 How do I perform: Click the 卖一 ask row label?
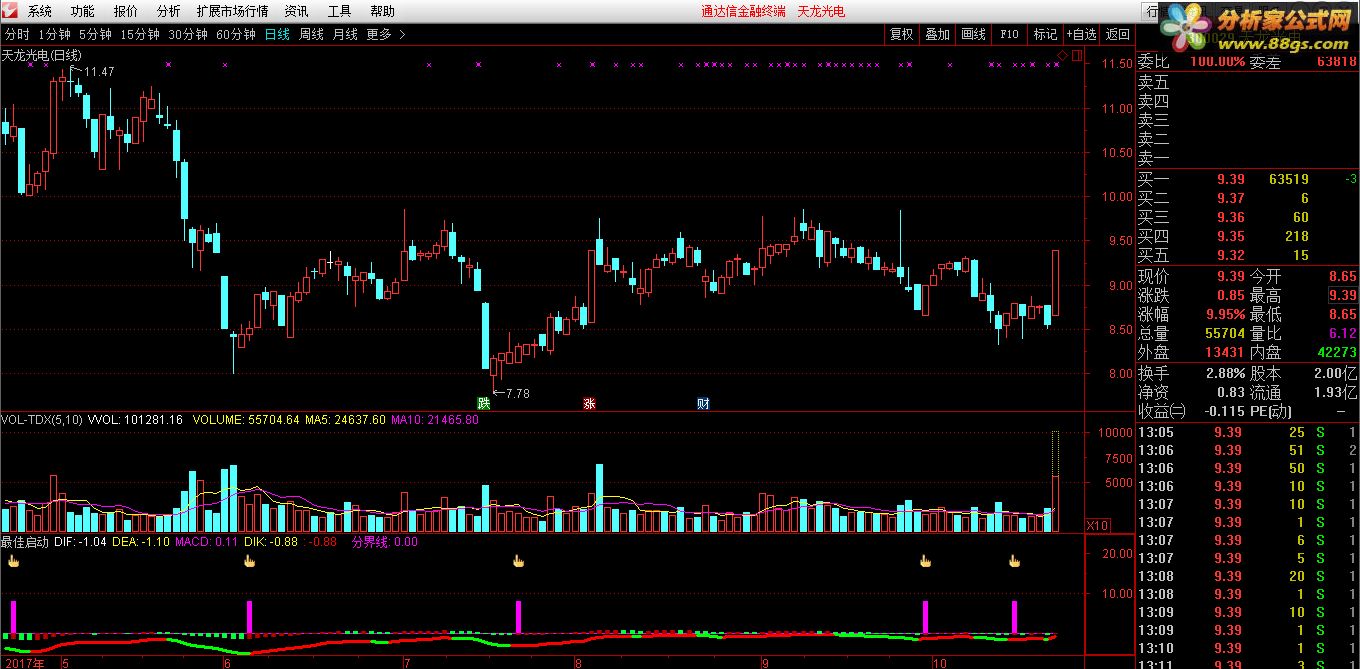1153,158
